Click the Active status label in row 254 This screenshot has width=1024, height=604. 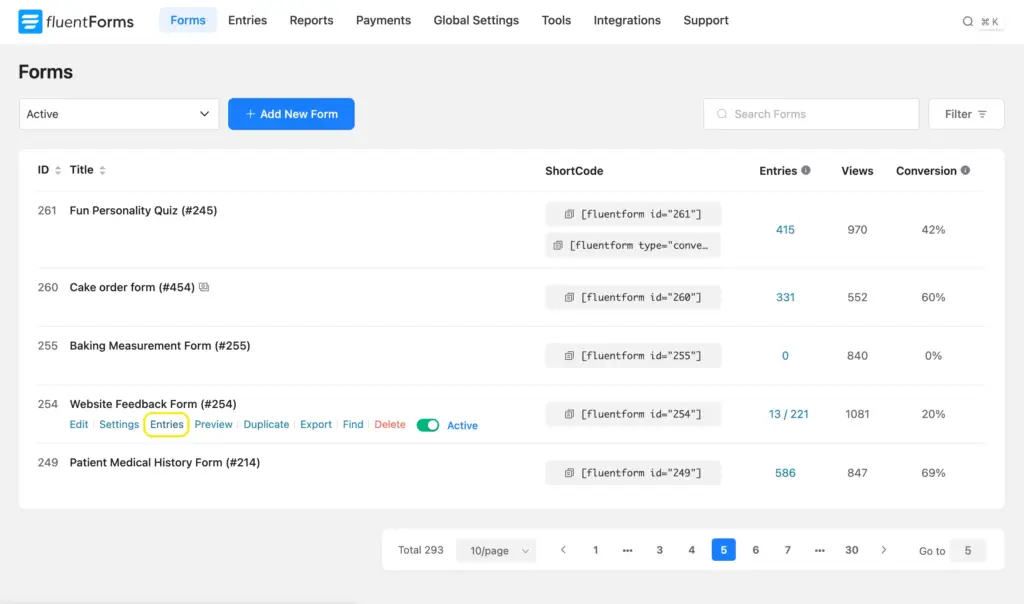point(462,425)
